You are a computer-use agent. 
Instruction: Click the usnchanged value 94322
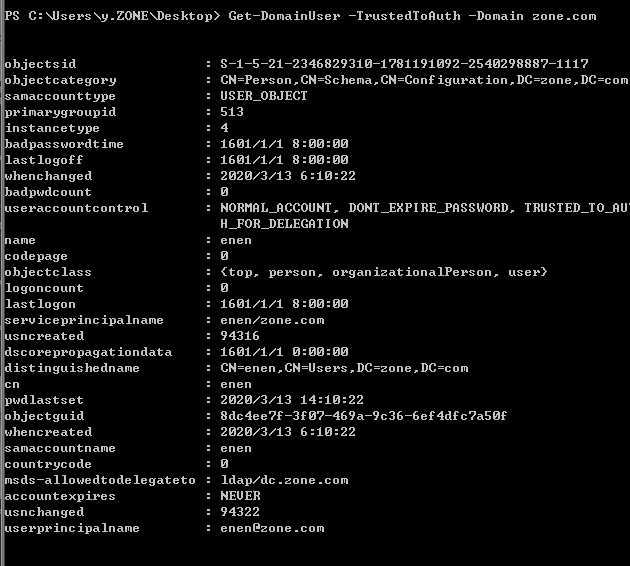(x=240, y=512)
